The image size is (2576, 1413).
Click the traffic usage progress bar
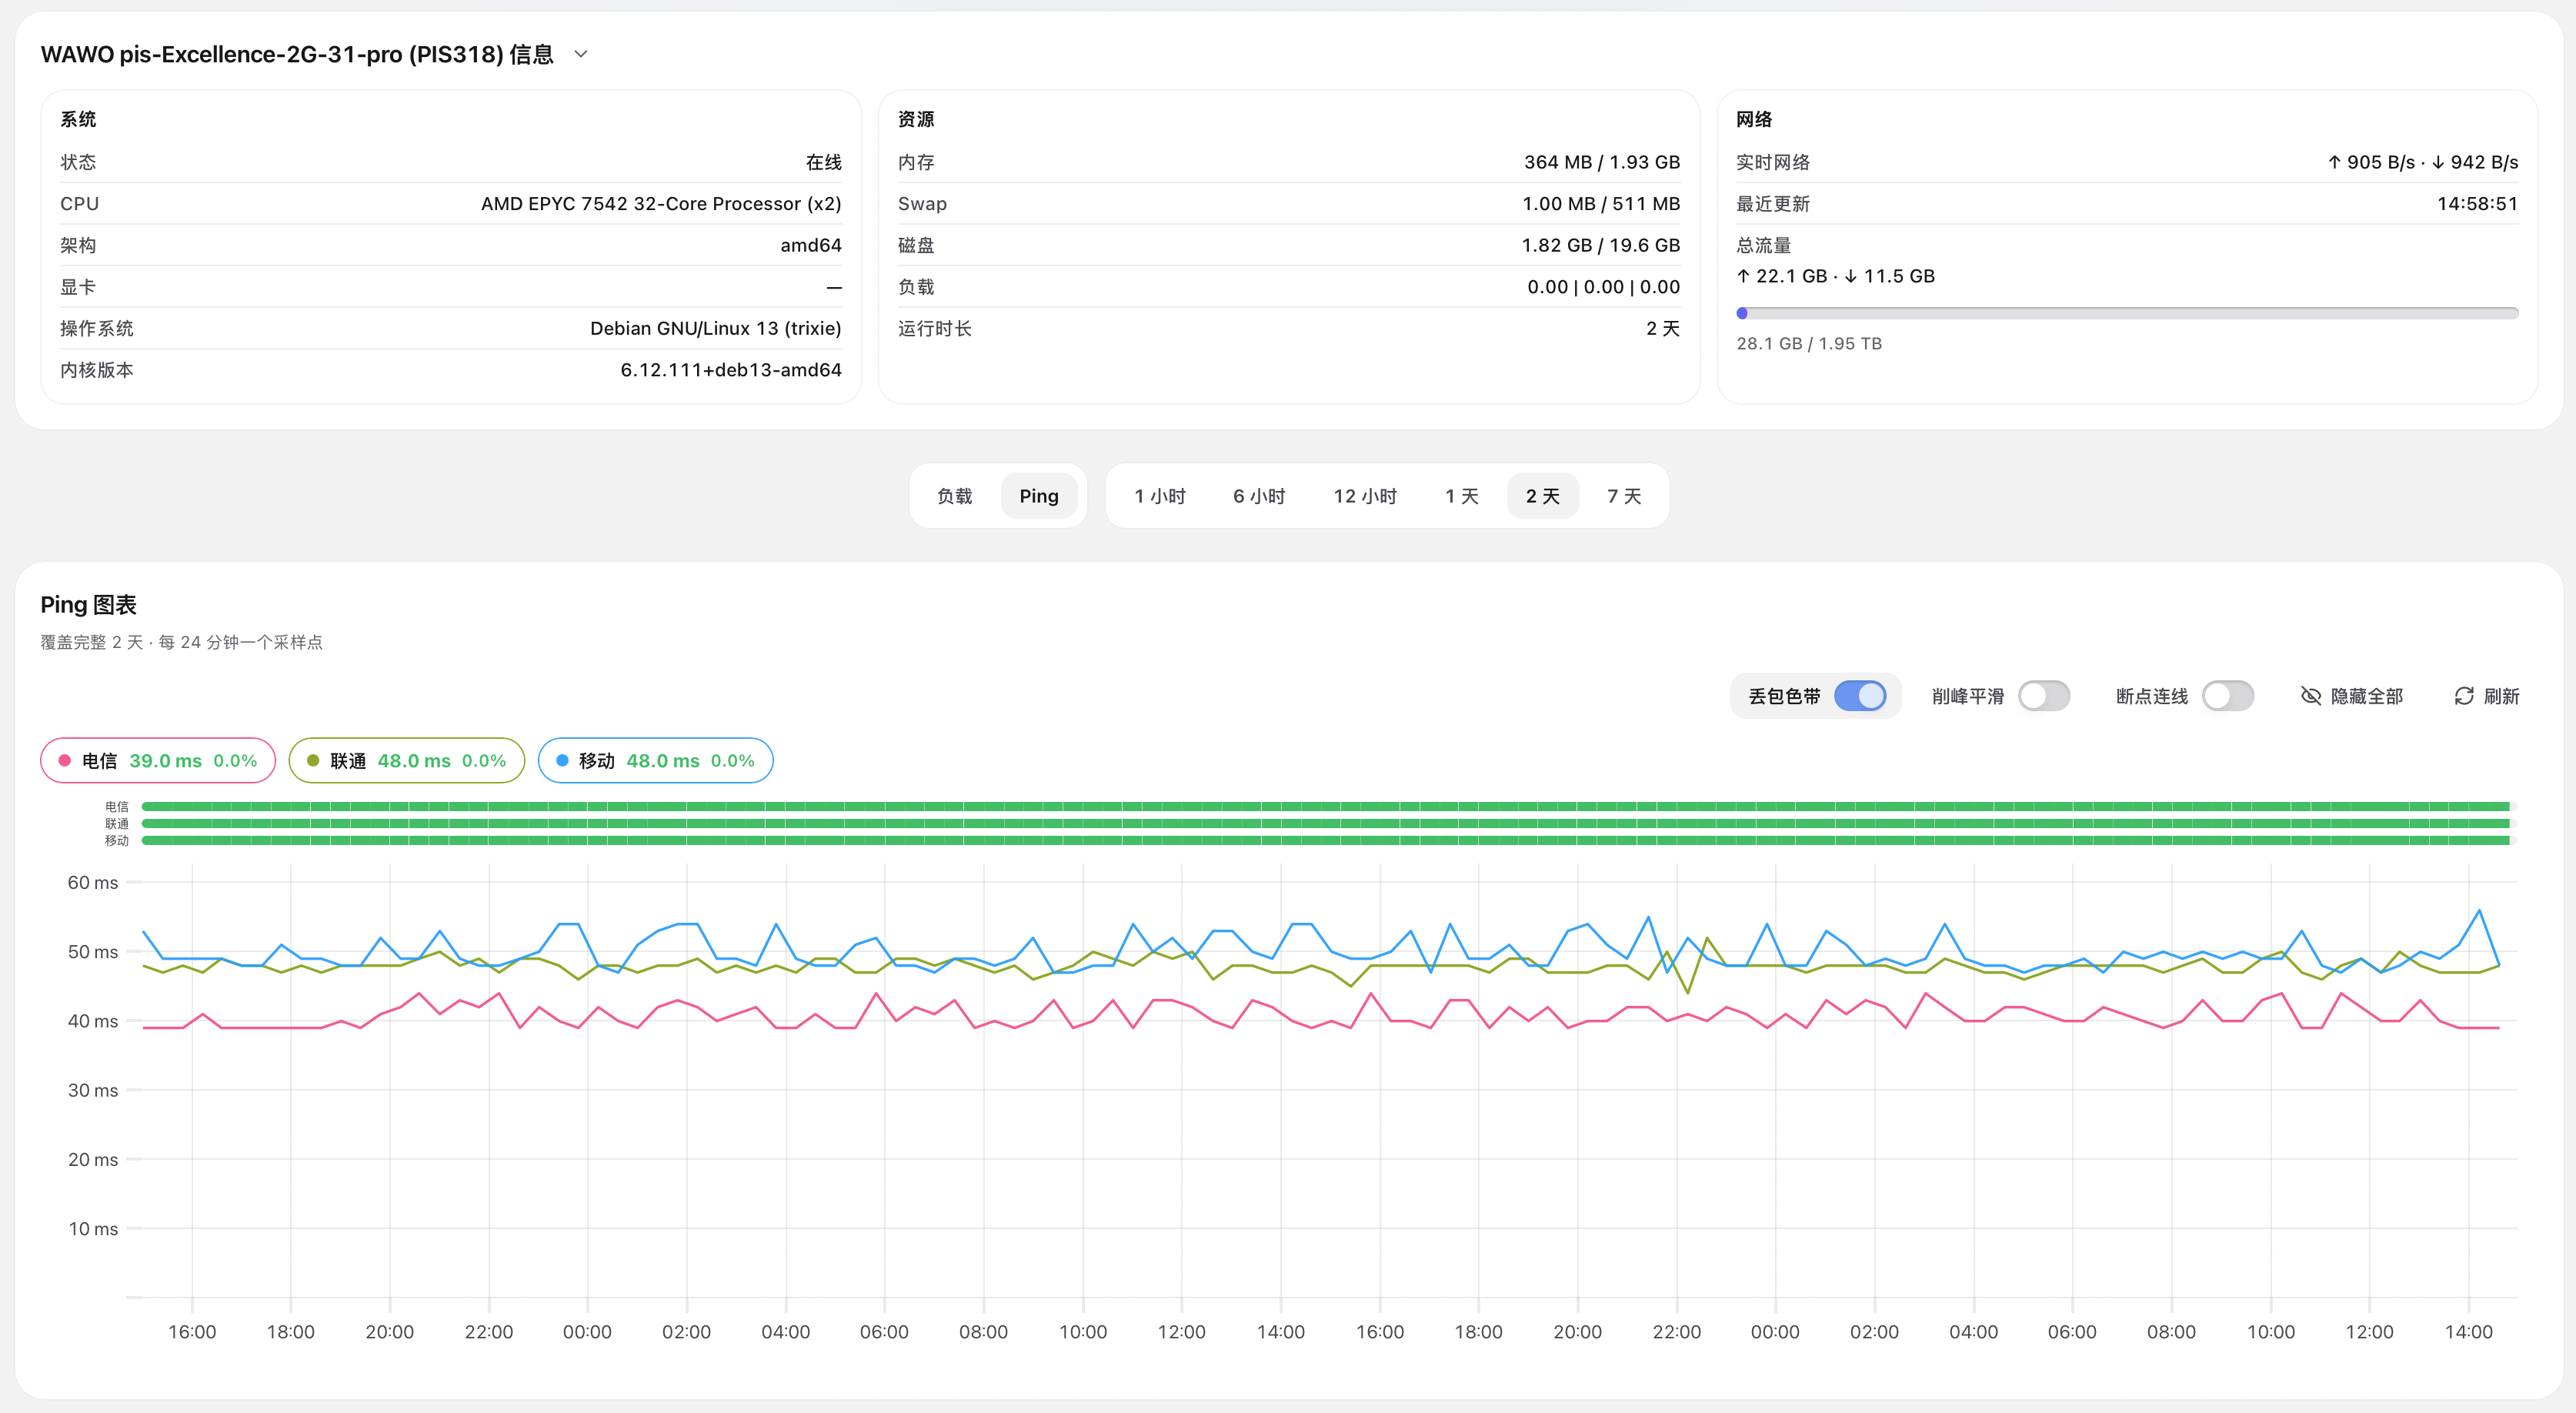pos(2127,313)
